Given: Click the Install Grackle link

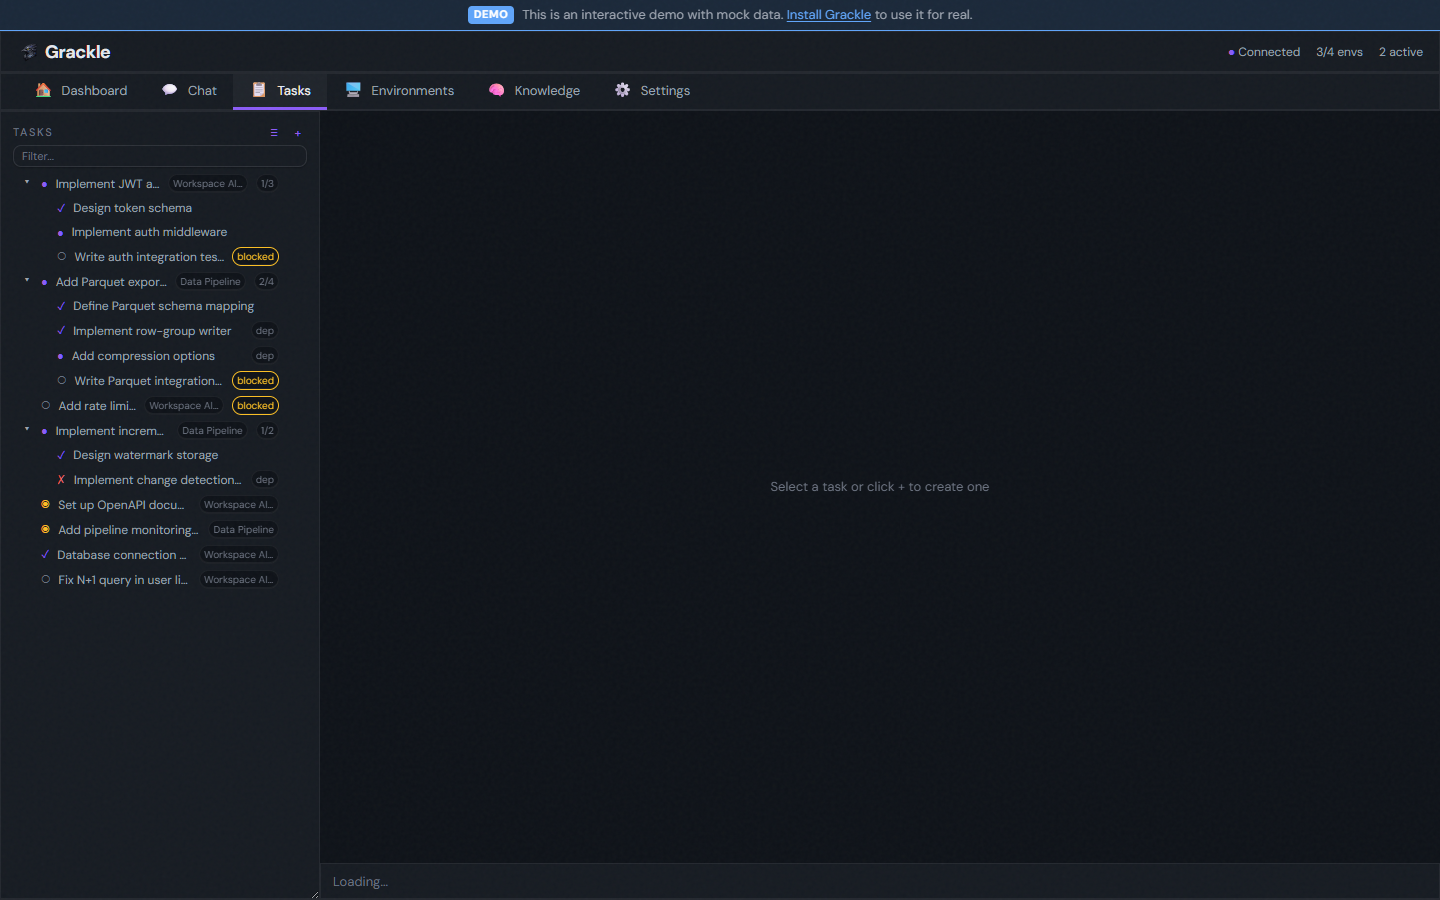Looking at the screenshot, I should pos(829,14).
